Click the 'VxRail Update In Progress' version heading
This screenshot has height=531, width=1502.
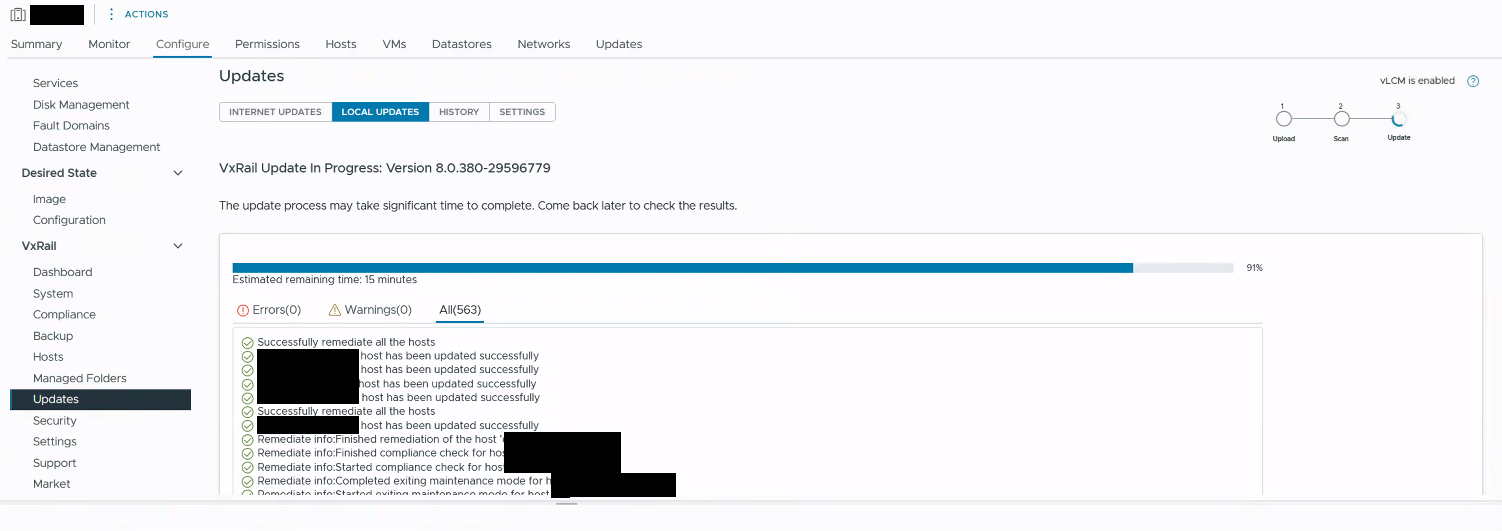(385, 168)
